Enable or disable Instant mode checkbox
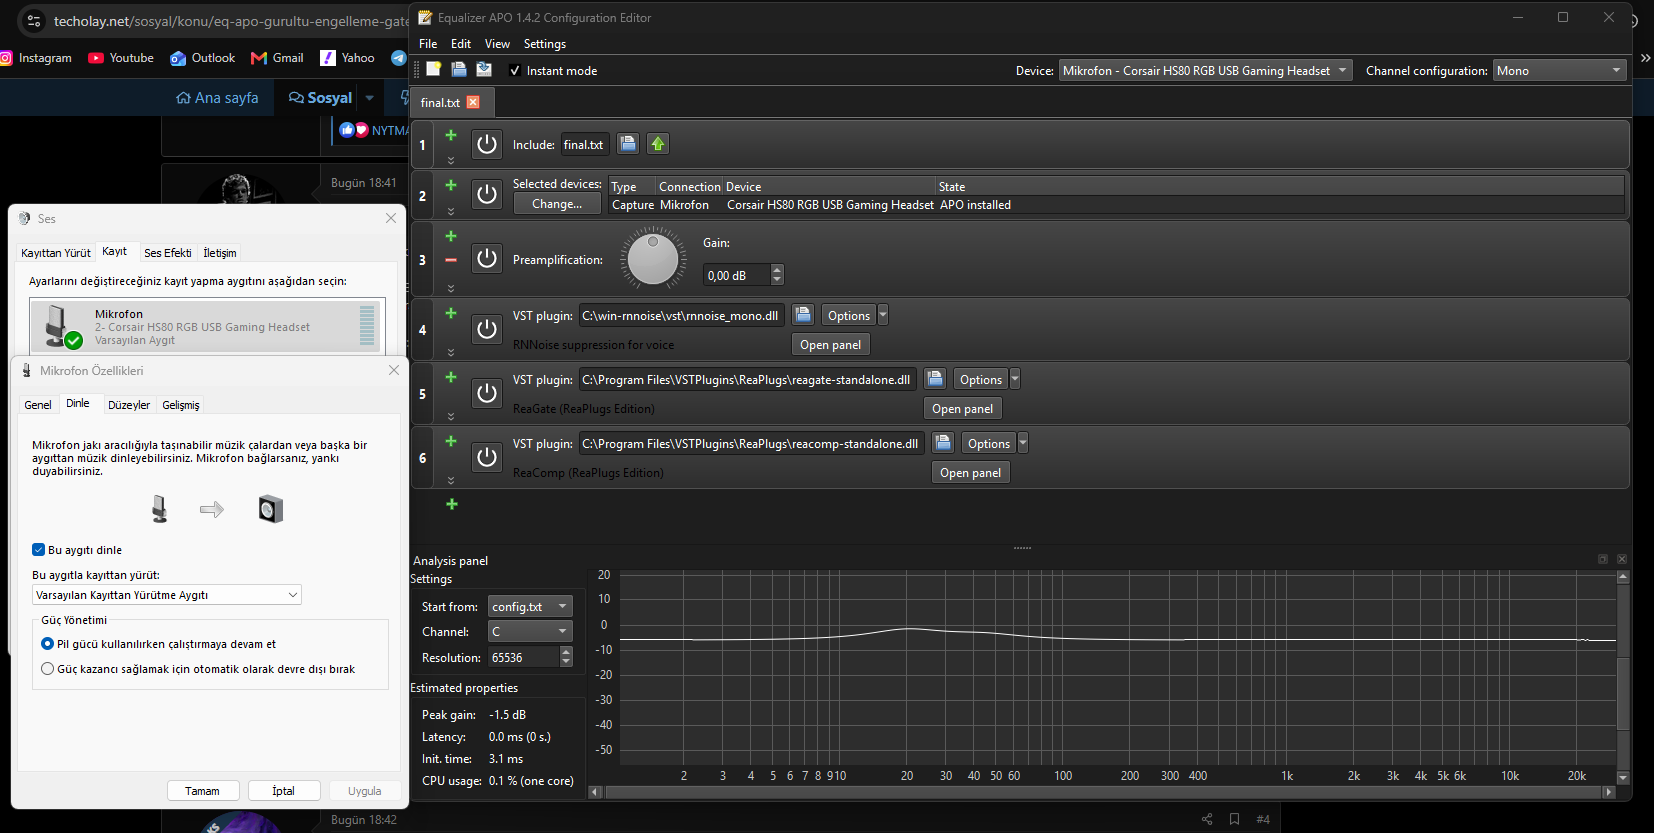Screen dimensions: 1654x833 [515, 70]
